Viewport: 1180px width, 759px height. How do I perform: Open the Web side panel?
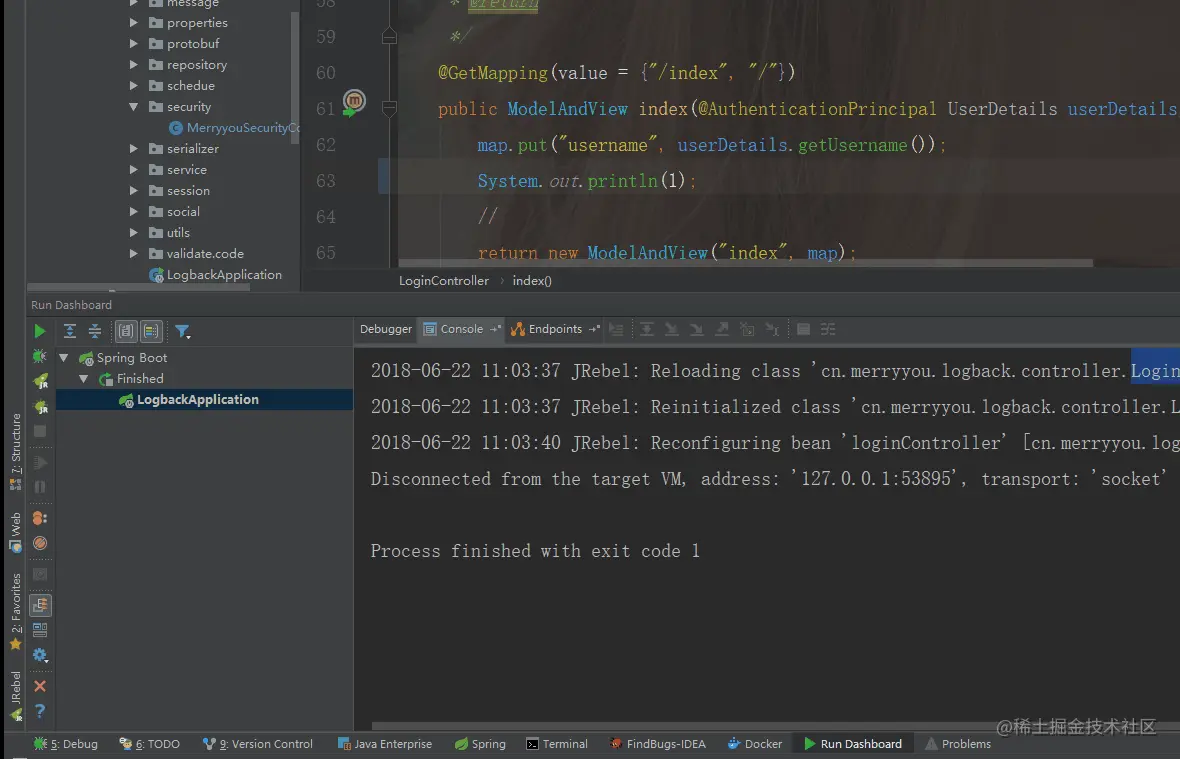point(15,533)
